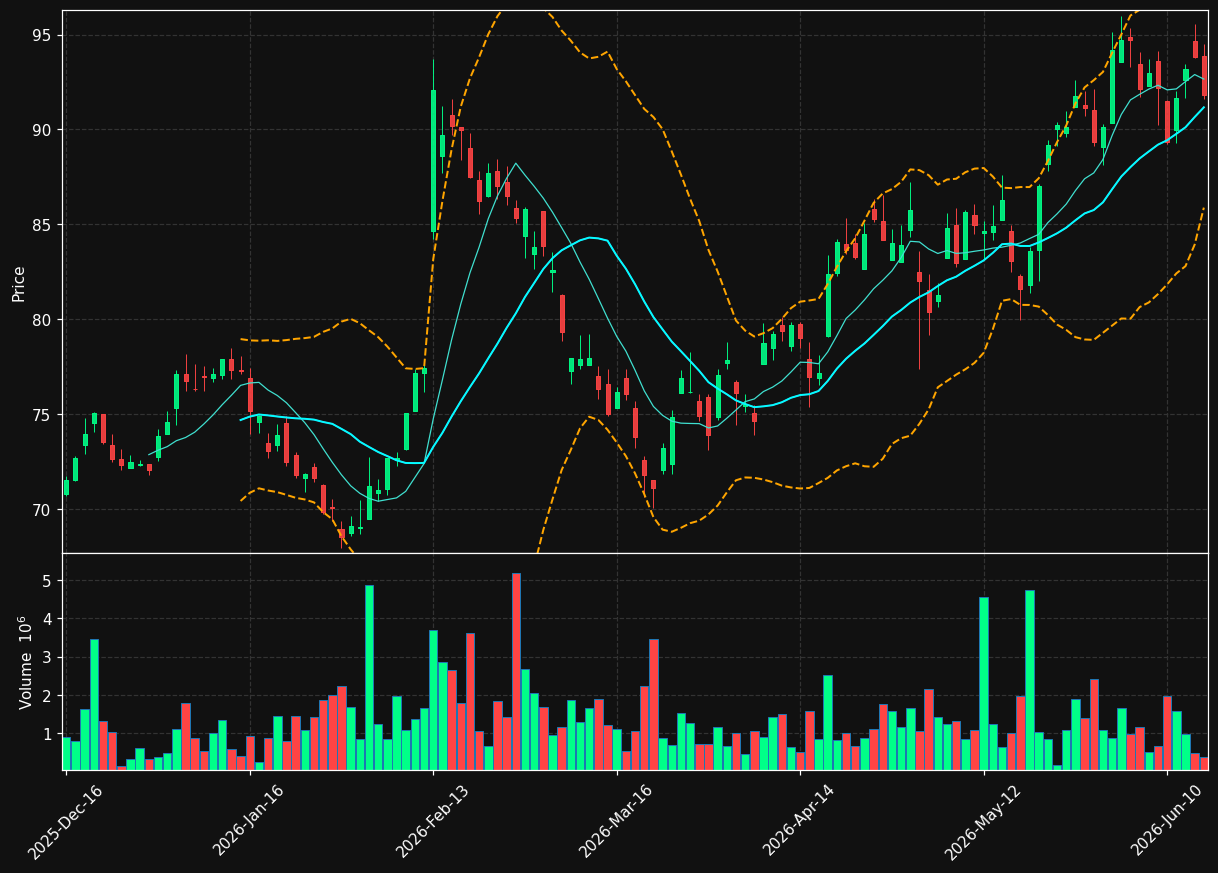Click the 70 price axis label
The height and width of the screenshot is (873, 1218).
click(43, 510)
